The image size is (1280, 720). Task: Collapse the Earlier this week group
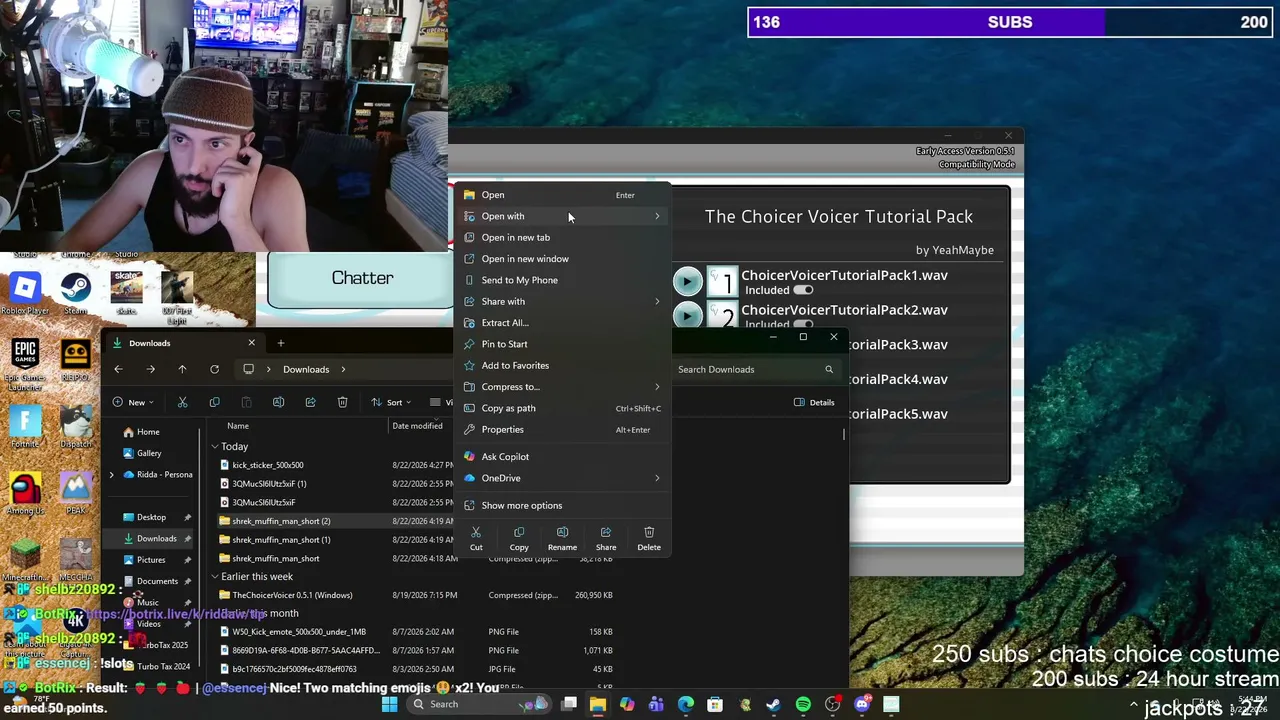(x=214, y=577)
